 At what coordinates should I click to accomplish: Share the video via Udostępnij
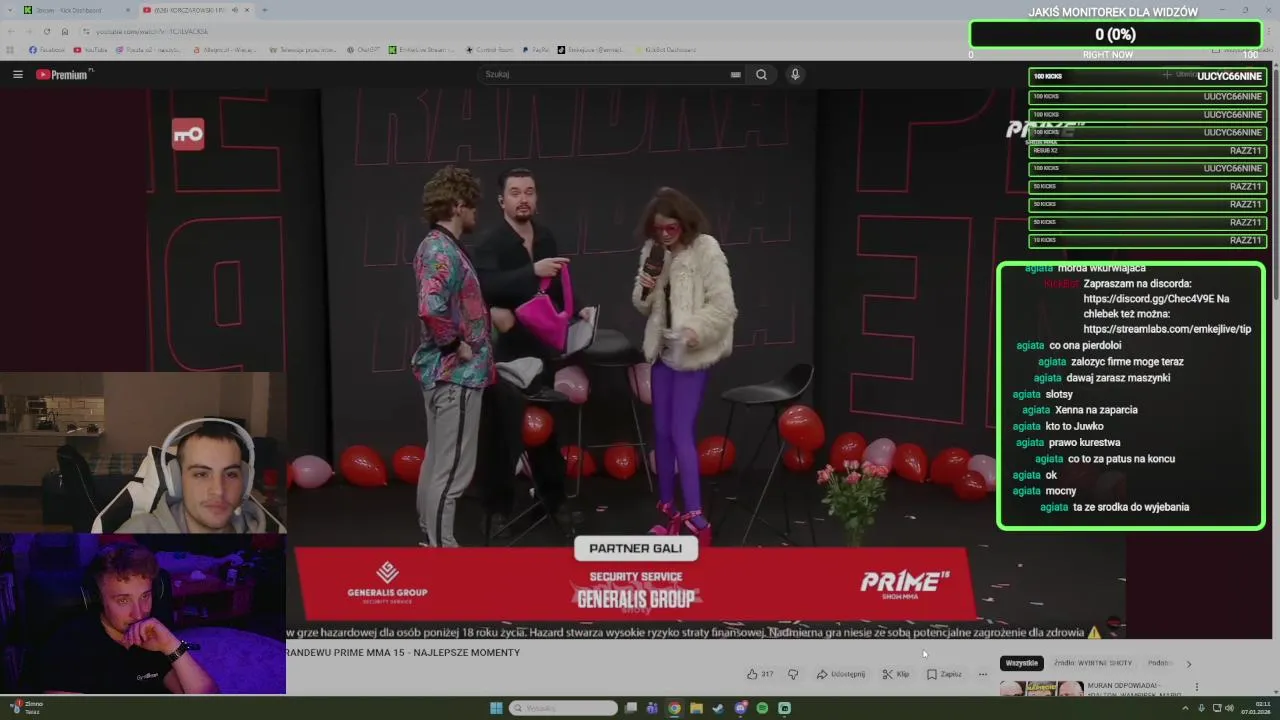[841, 674]
